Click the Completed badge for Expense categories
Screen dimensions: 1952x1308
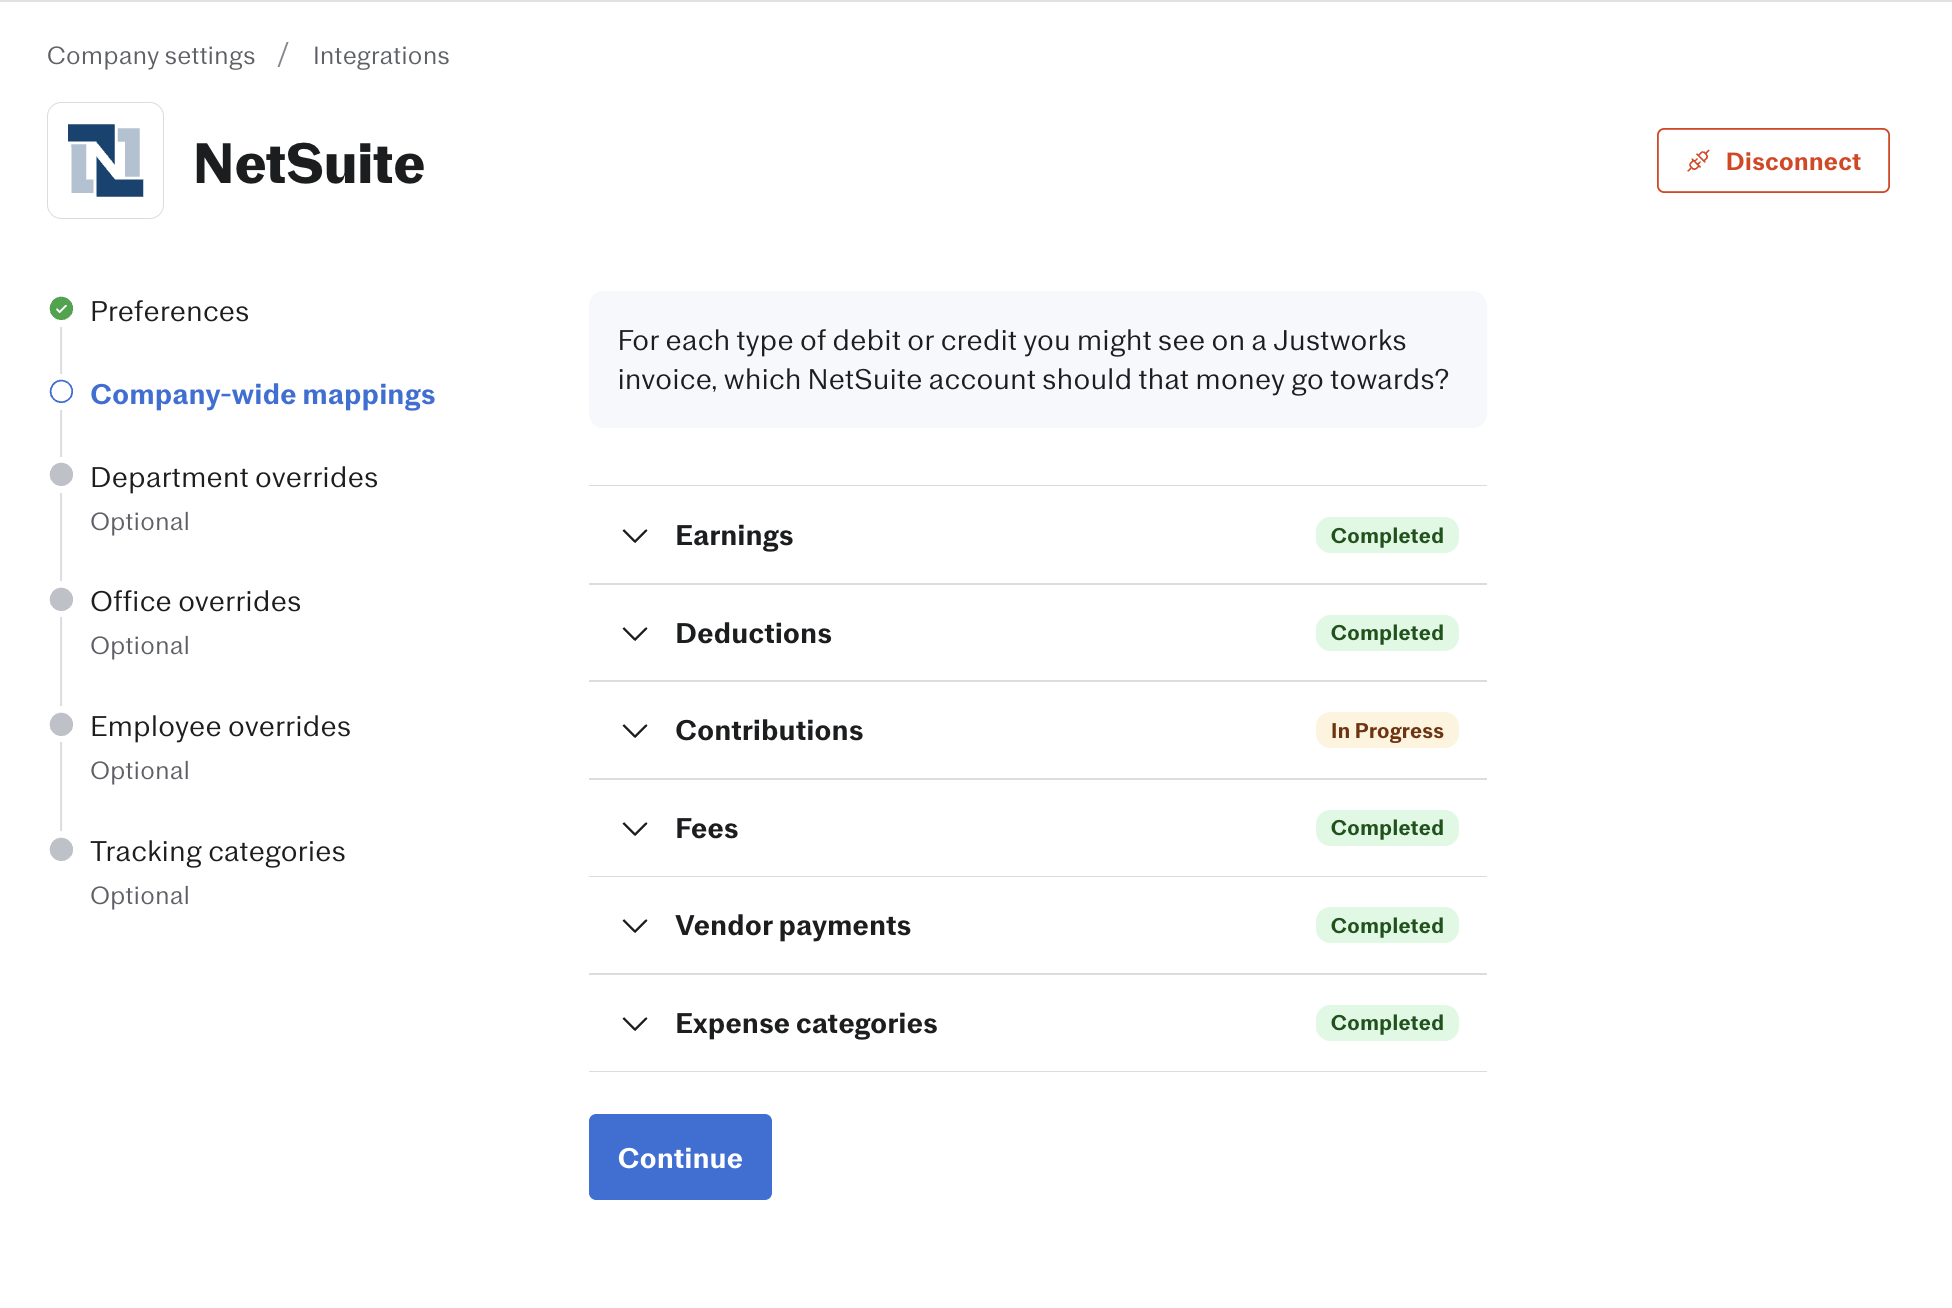tap(1387, 1023)
